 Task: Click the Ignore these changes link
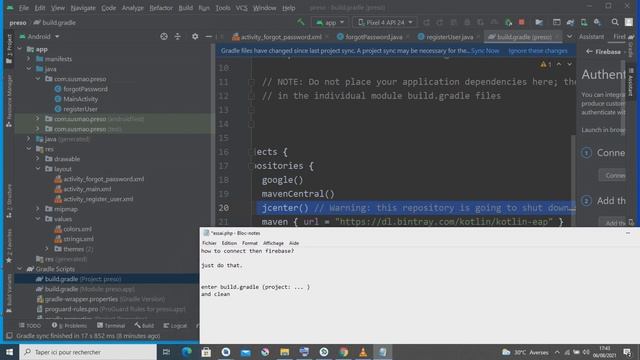coord(538,51)
